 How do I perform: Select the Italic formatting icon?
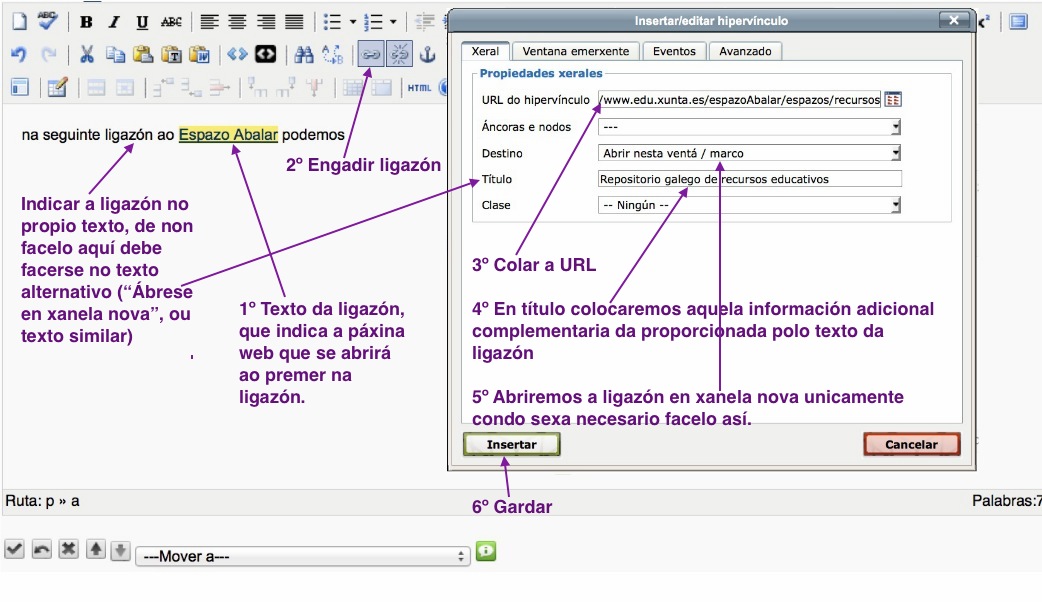click(113, 20)
